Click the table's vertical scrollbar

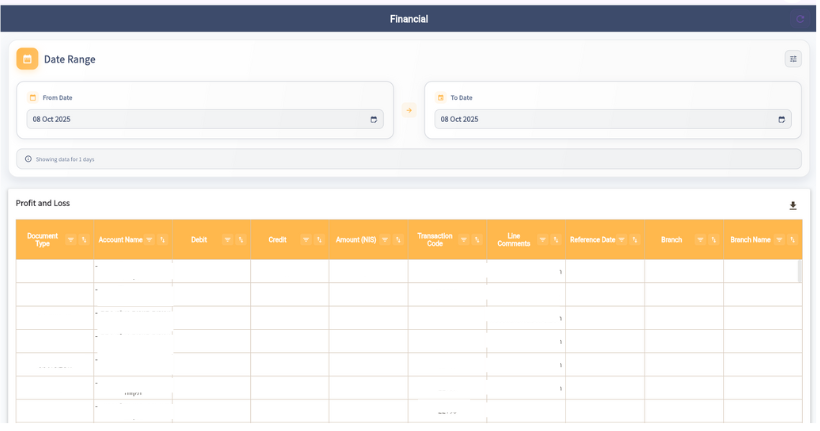[798, 272]
